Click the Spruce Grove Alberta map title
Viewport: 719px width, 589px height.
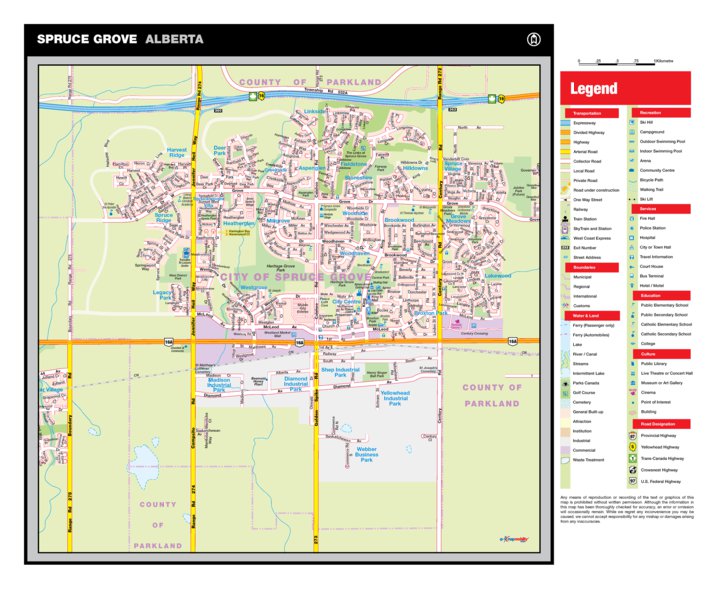(x=120, y=39)
